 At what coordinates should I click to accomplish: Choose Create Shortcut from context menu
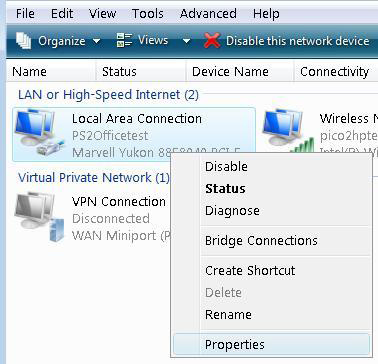[271, 270]
